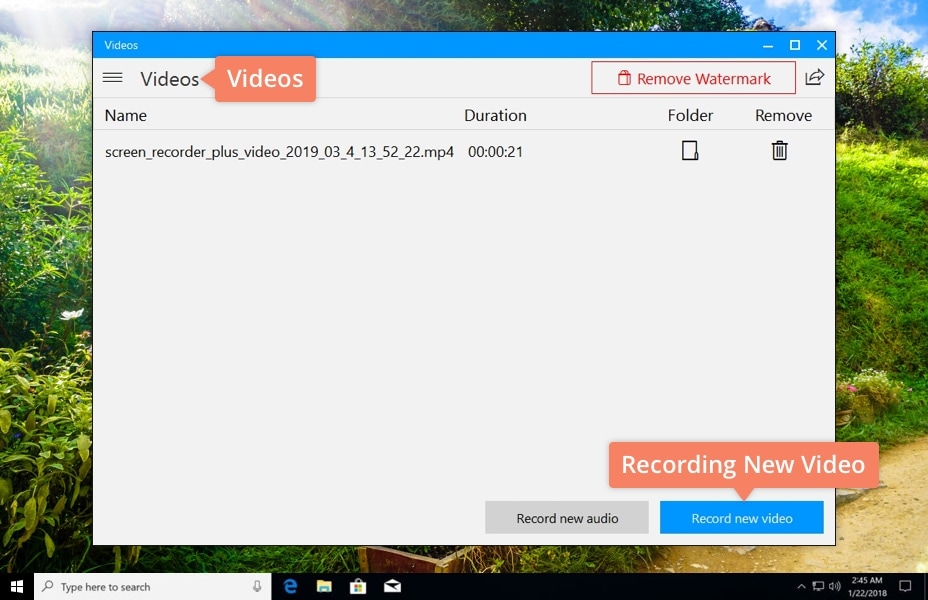
Task: Click the Videos page heading
Action: click(169, 79)
